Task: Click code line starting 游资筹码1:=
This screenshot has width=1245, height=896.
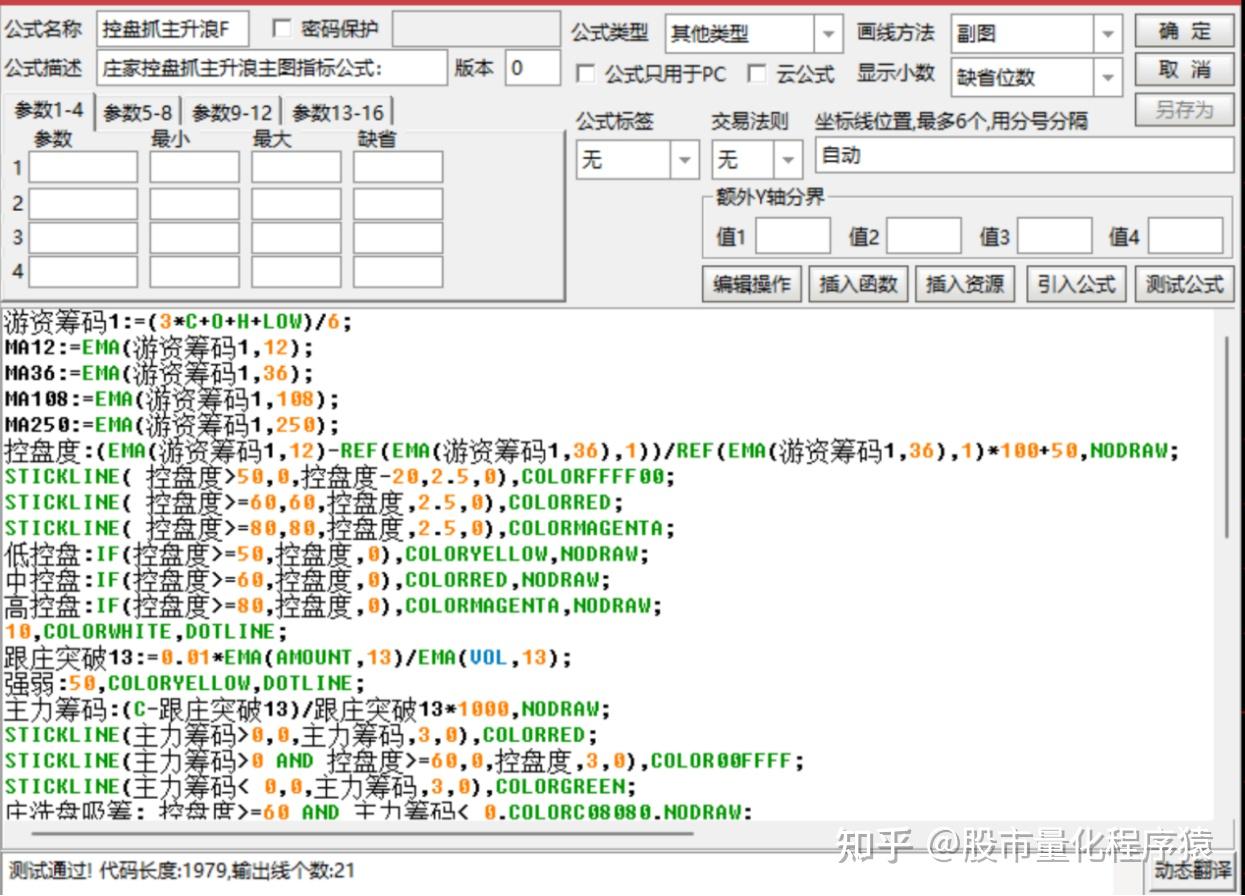Action: pyautogui.click(x=179, y=322)
